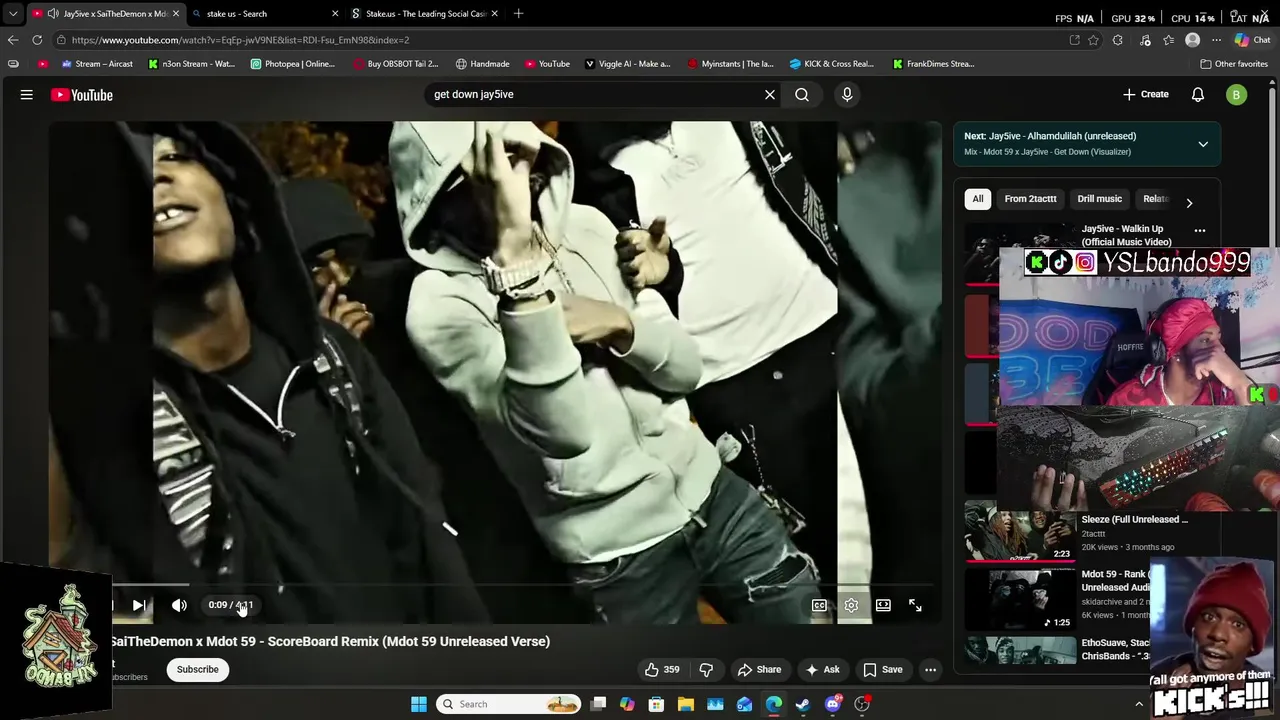Switch the player to theater mode
1280x720 pixels.
(883, 605)
